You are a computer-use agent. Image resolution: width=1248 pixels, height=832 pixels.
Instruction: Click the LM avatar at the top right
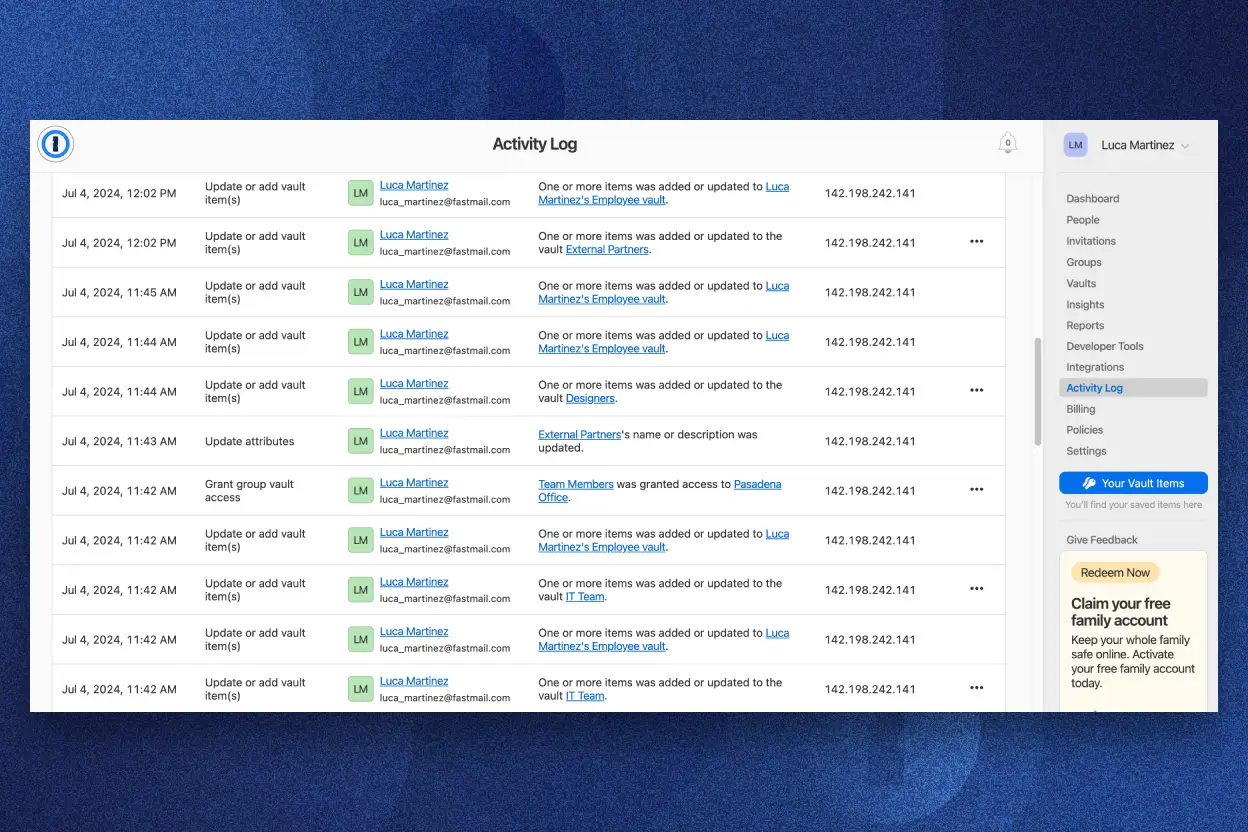[1075, 144]
